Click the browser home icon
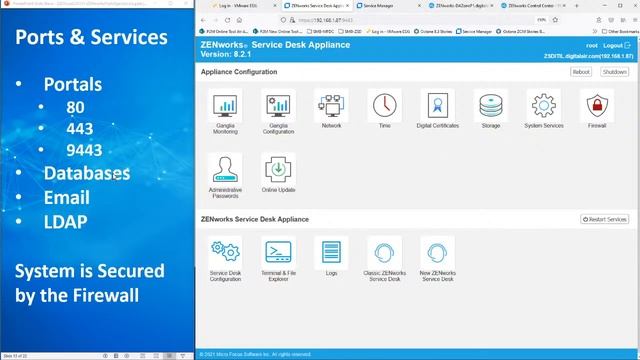640x360 pixels. coord(240,20)
